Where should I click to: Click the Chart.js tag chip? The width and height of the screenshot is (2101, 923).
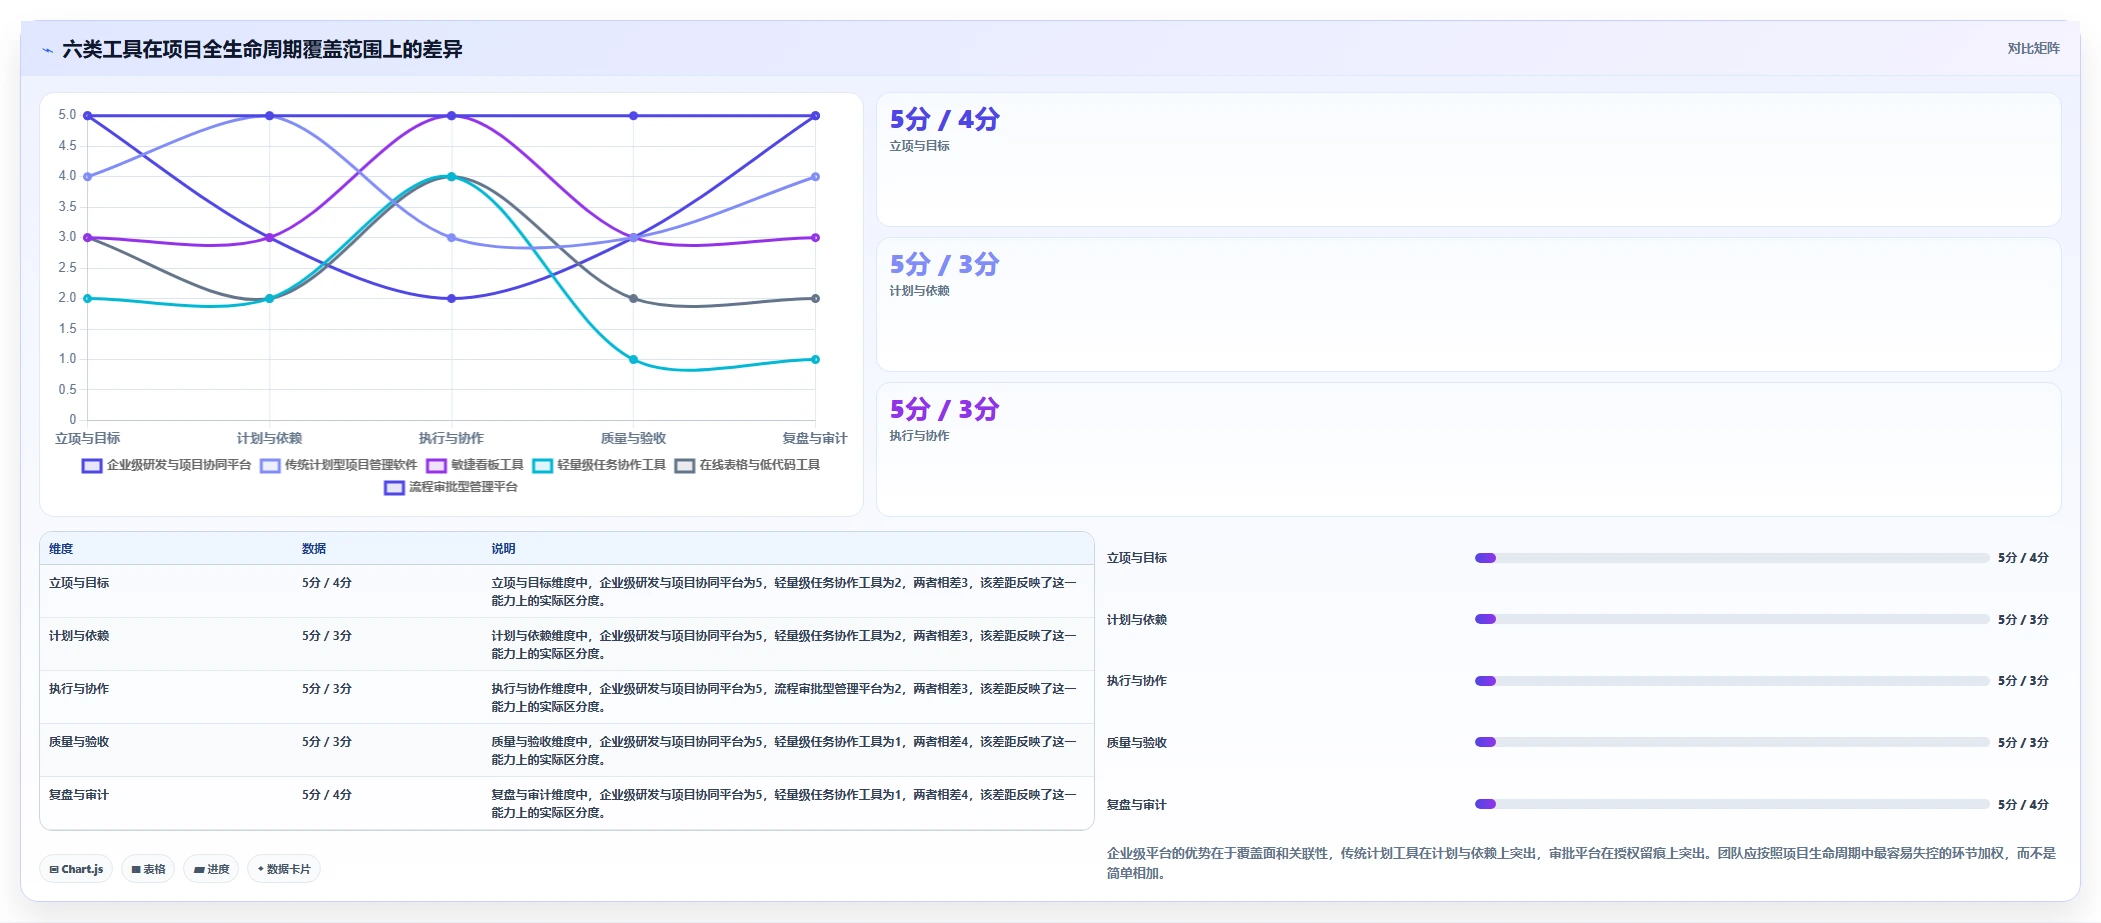click(76, 869)
